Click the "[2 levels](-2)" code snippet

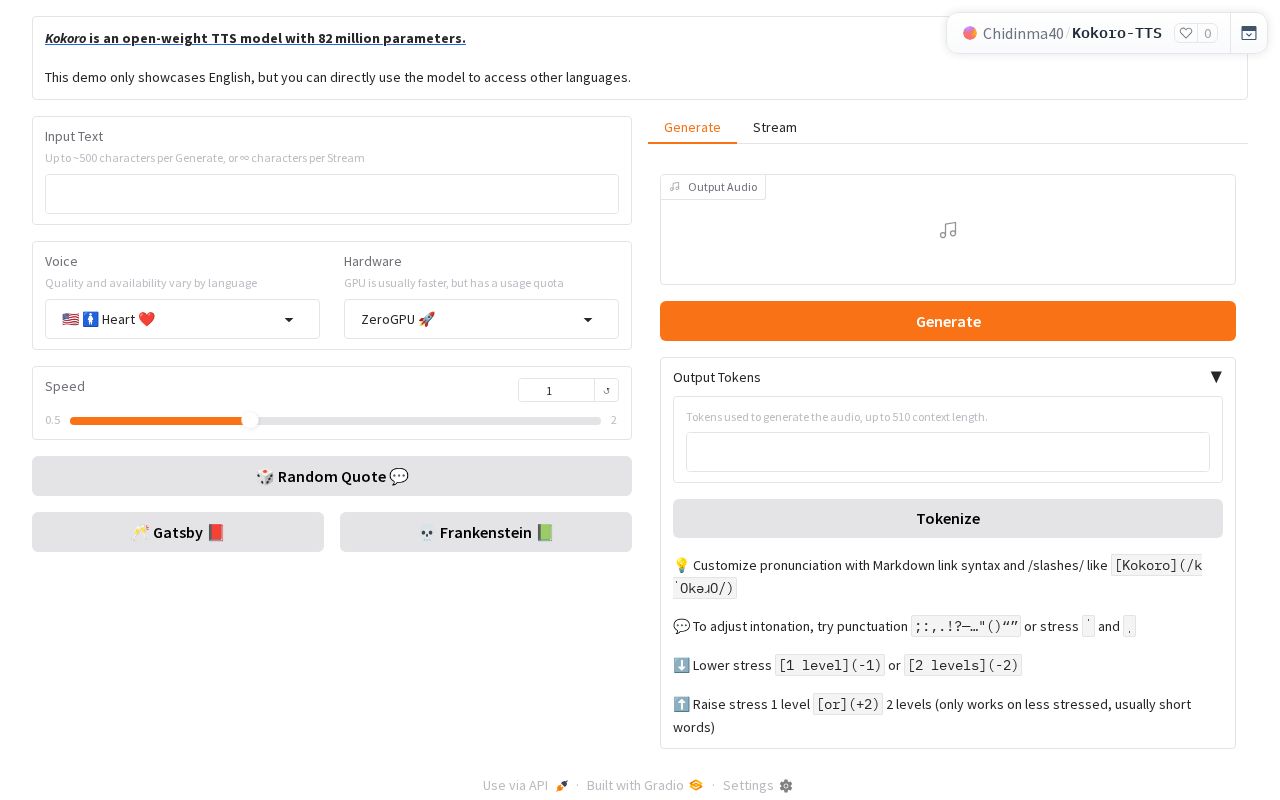(963, 665)
